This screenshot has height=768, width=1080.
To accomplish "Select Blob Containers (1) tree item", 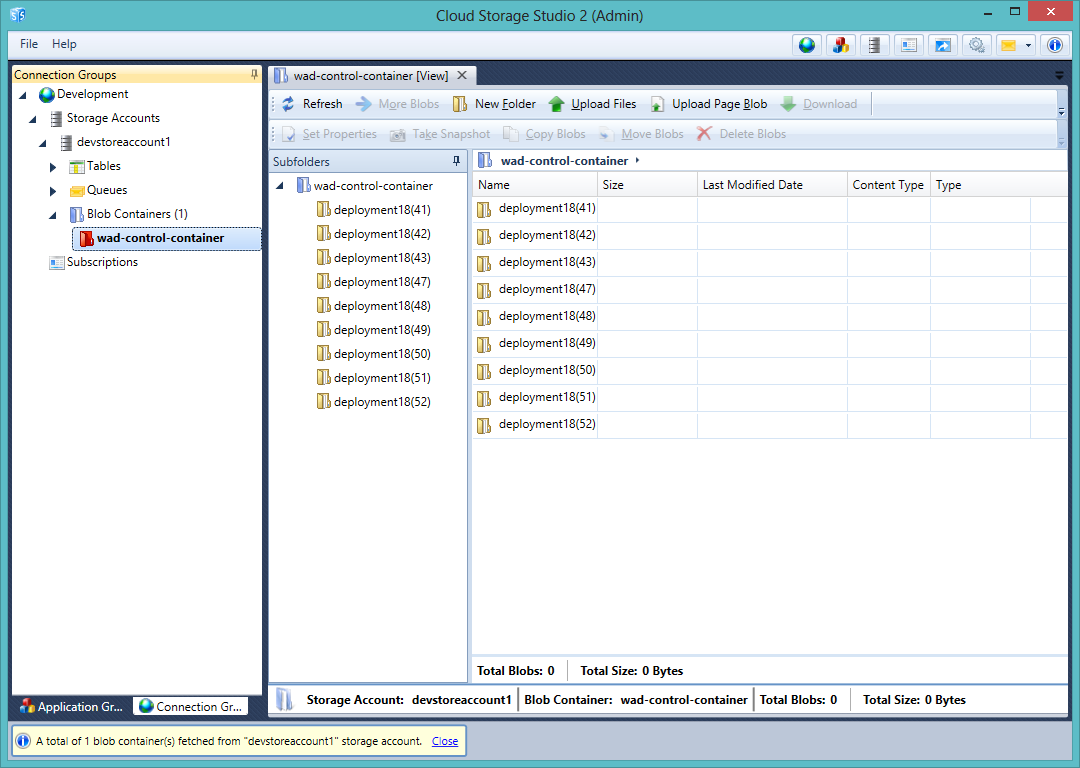I will tap(137, 214).
